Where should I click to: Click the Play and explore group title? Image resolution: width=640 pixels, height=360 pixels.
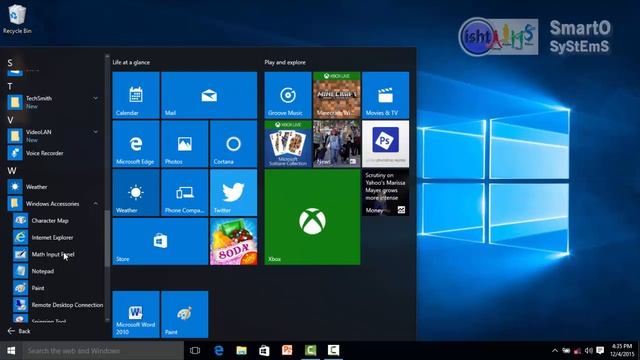pos(285,62)
